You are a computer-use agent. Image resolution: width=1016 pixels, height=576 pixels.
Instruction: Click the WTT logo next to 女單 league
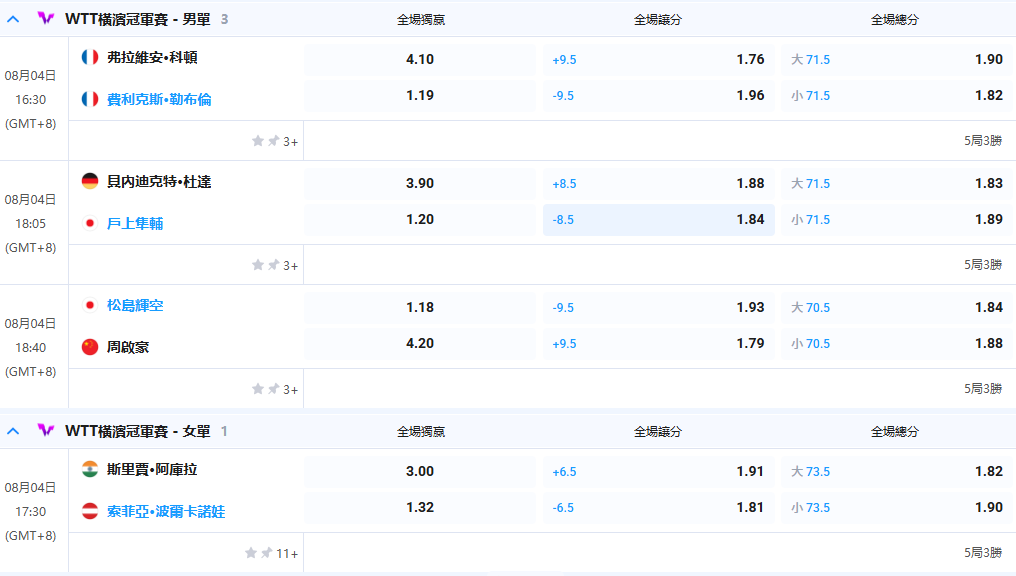pos(45,430)
